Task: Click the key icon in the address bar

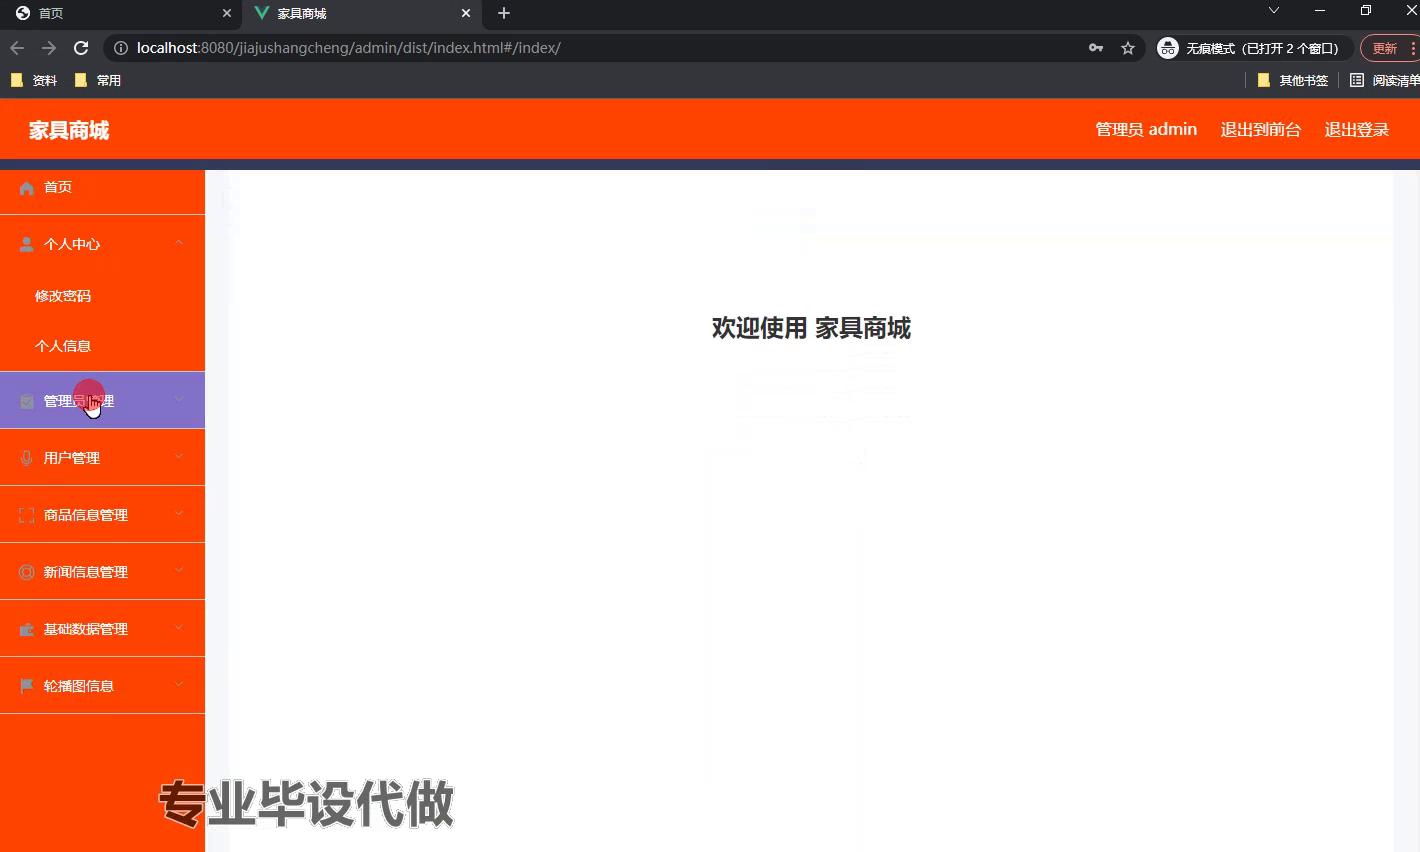Action: point(1096,47)
